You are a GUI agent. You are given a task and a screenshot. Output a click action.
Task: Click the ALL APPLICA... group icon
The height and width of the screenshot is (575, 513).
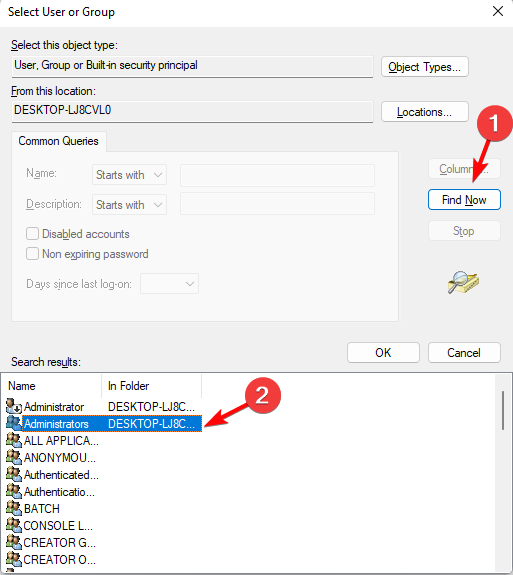tap(14, 440)
